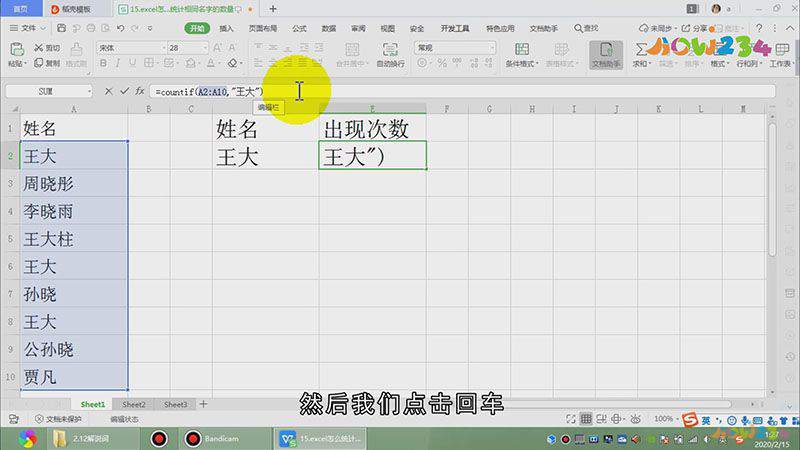
Task: Click the Copy (复制) button
Action: (x=46, y=63)
